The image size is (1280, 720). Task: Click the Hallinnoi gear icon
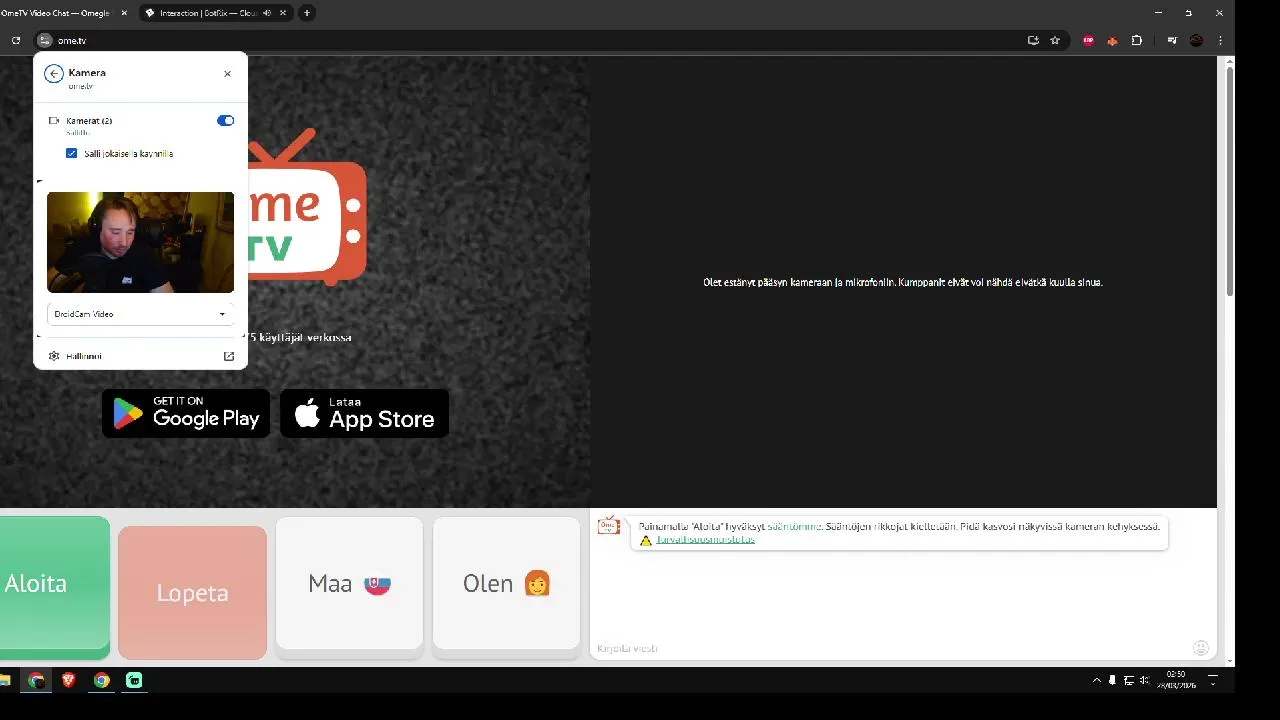[54, 356]
